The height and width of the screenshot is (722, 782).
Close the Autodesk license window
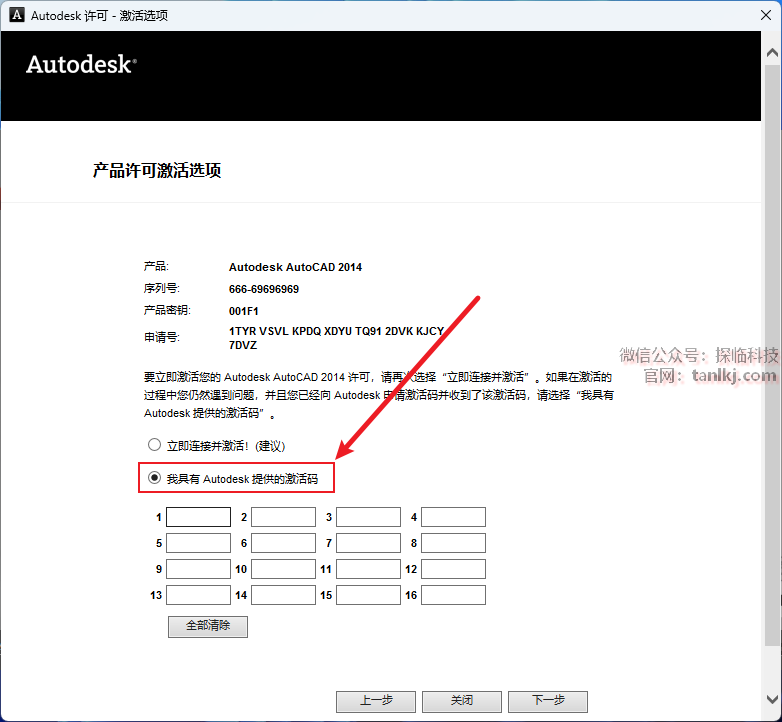click(766, 15)
